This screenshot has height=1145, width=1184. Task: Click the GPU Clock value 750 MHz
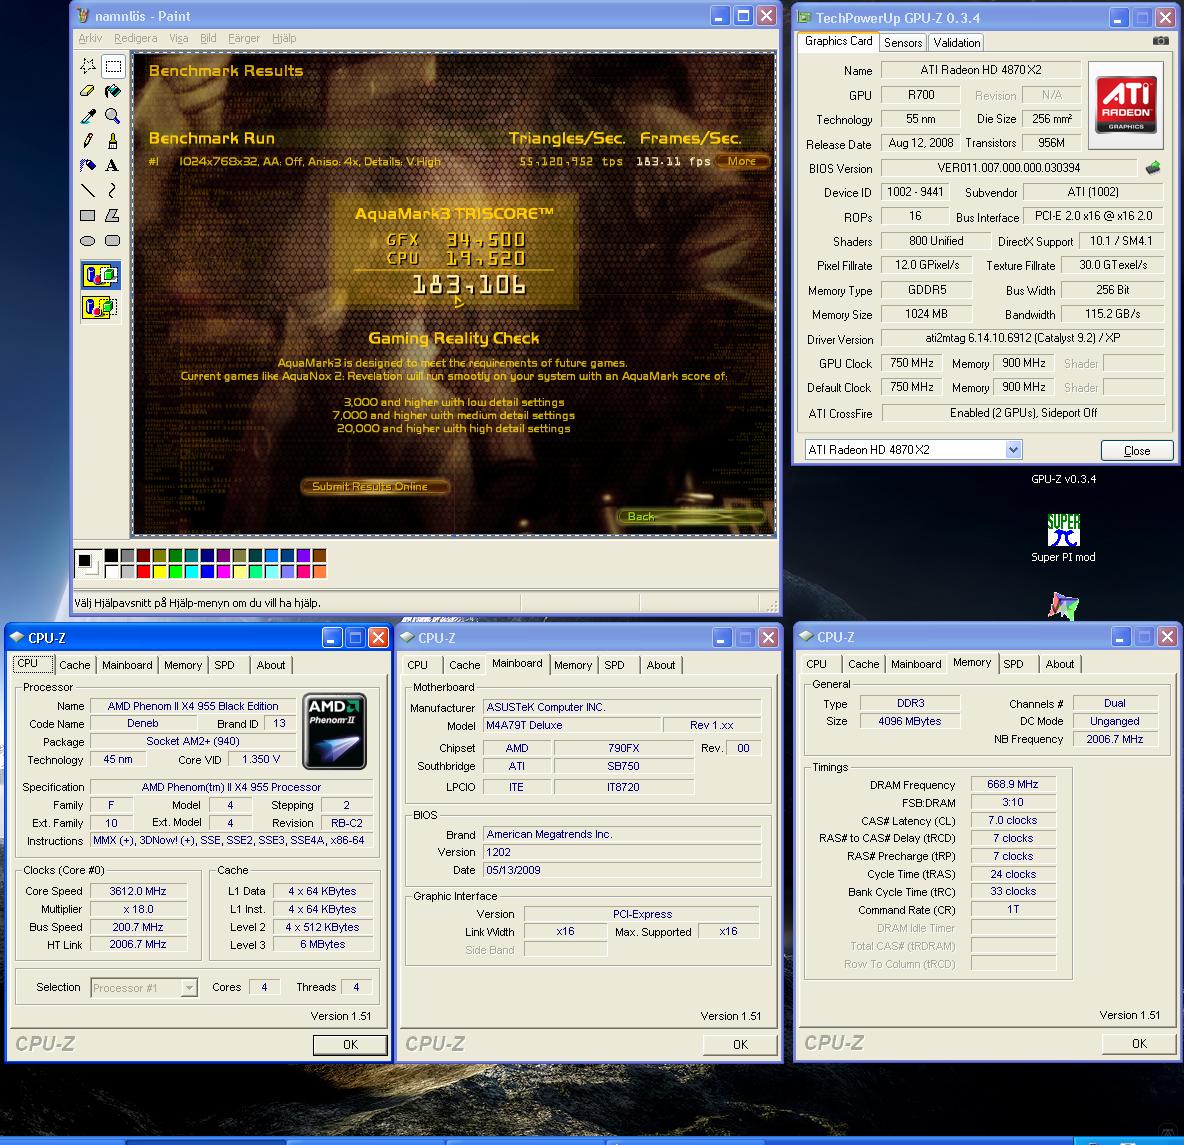coord(911,363)
